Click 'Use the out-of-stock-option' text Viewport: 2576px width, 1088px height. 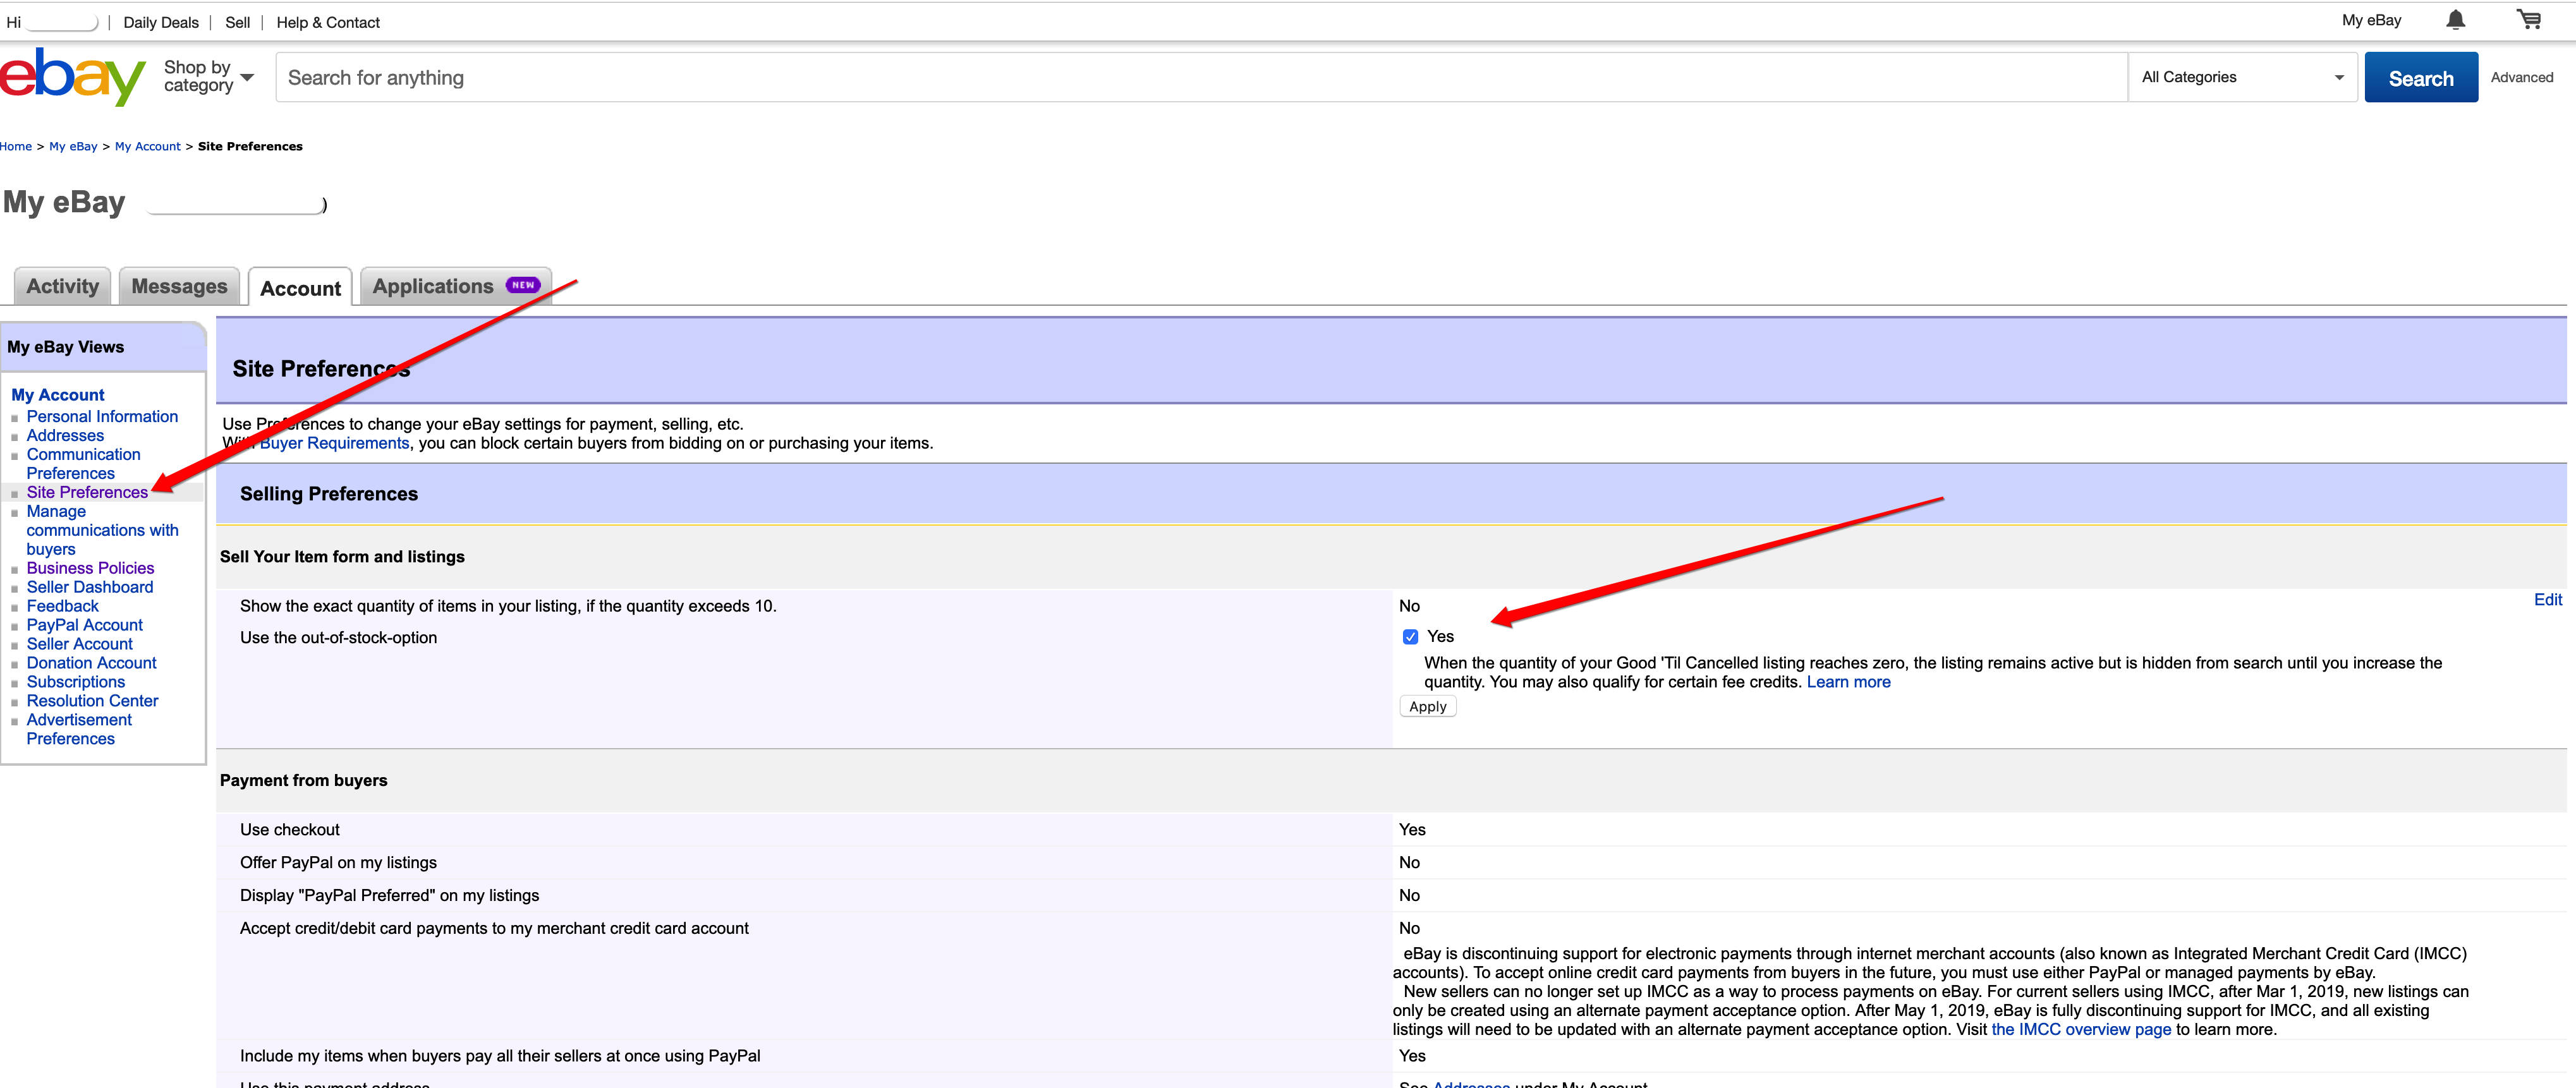(338, 638)
